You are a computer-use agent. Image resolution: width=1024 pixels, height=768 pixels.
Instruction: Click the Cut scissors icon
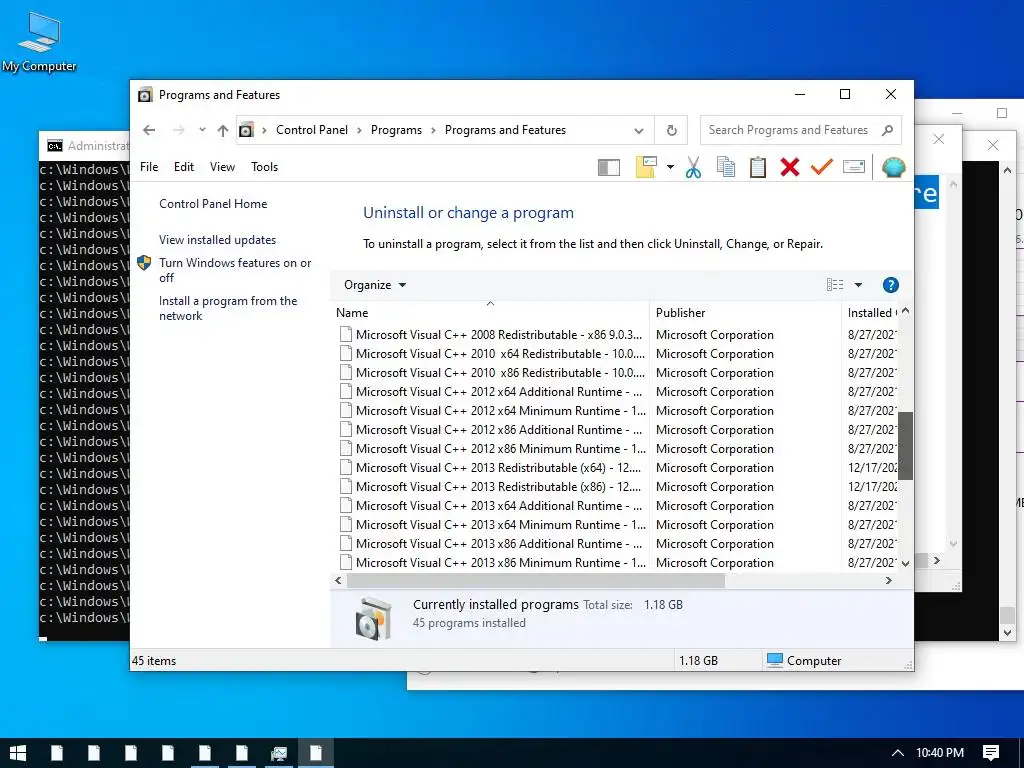tap(694, 167)
